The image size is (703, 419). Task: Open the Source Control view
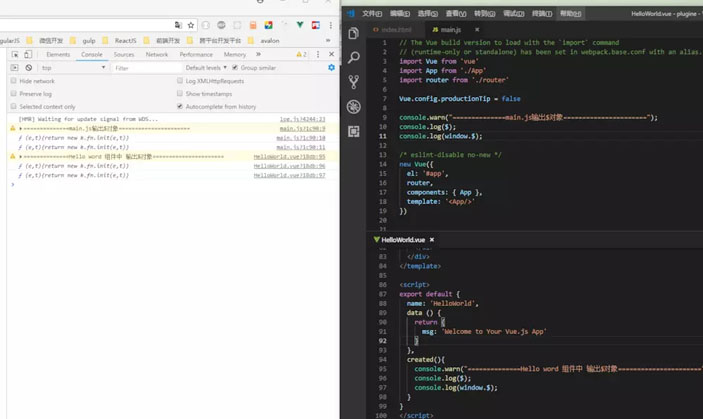point(354,82)
